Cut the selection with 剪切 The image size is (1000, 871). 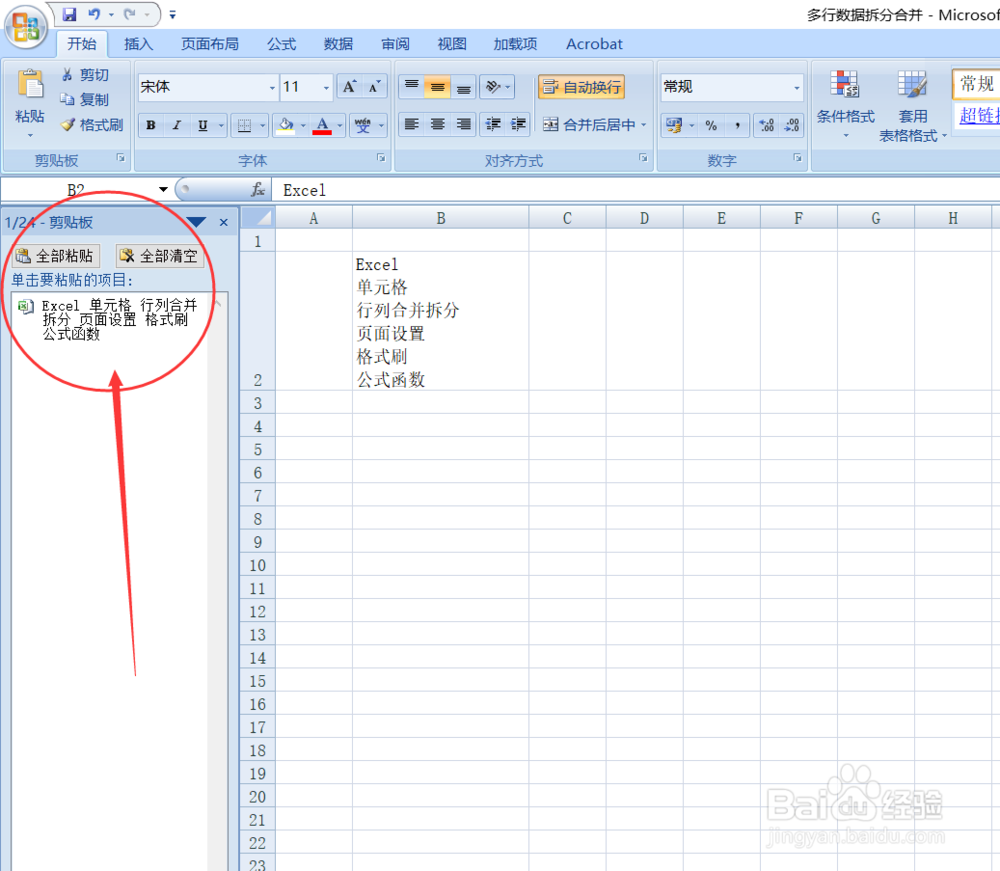[x=85, y=75]
